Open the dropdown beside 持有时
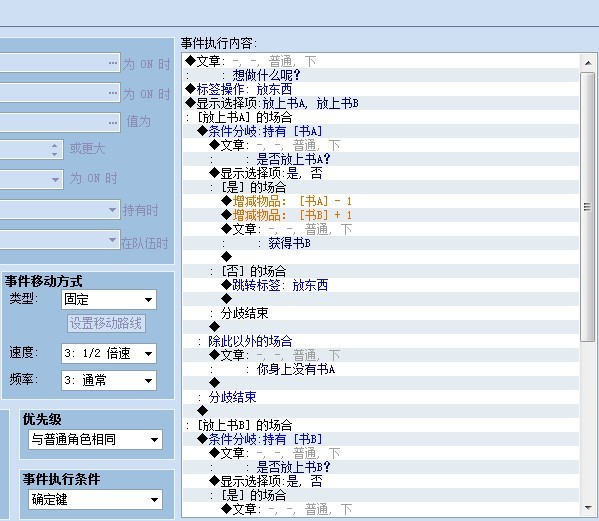 coord(112,210)
